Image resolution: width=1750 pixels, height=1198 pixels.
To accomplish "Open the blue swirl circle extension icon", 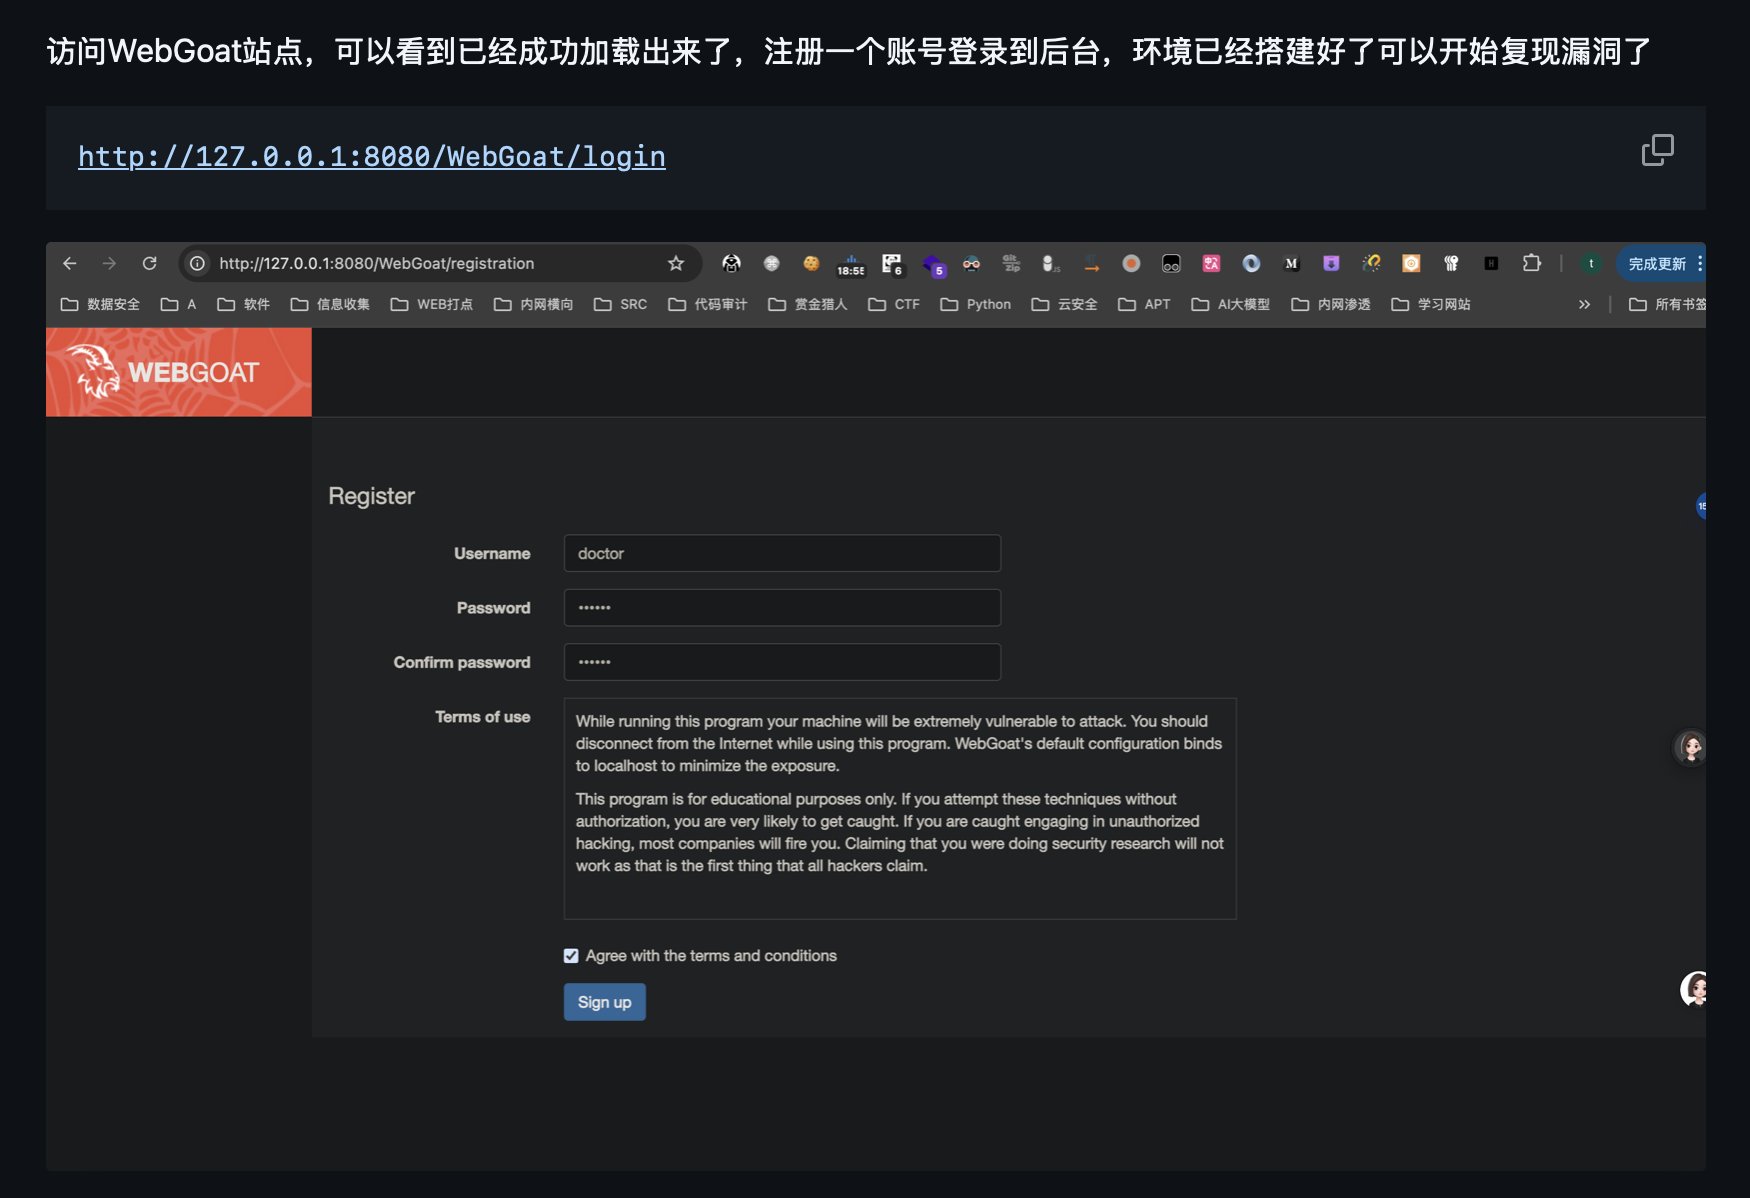I will coord(1251,263).
